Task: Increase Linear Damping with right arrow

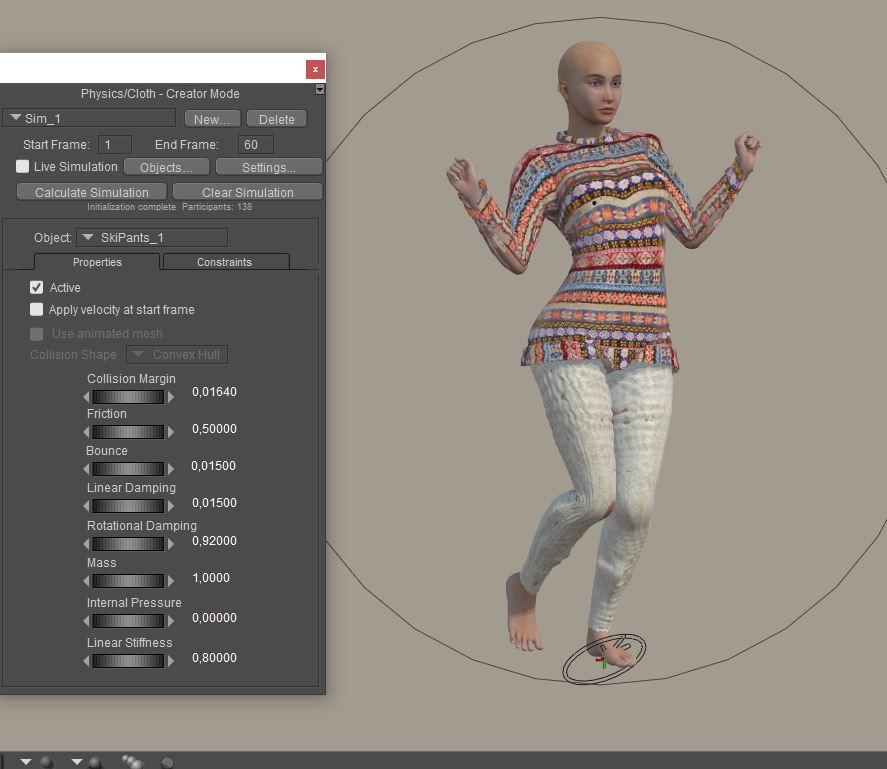Action: 171,506
